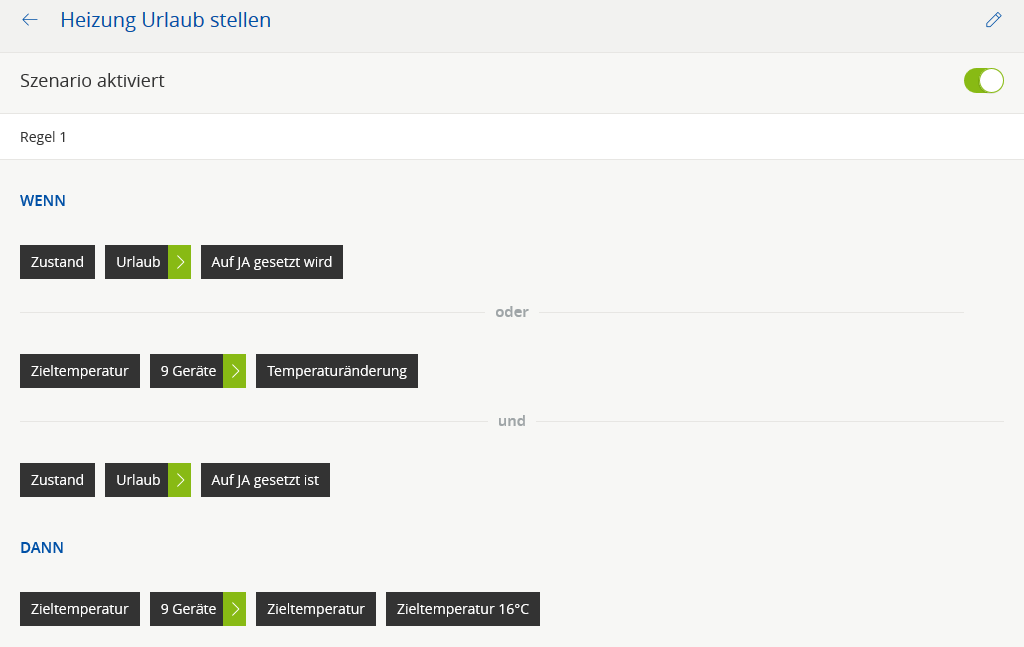
Task: Go back using the arrow icon
Action: pos(30,20)
